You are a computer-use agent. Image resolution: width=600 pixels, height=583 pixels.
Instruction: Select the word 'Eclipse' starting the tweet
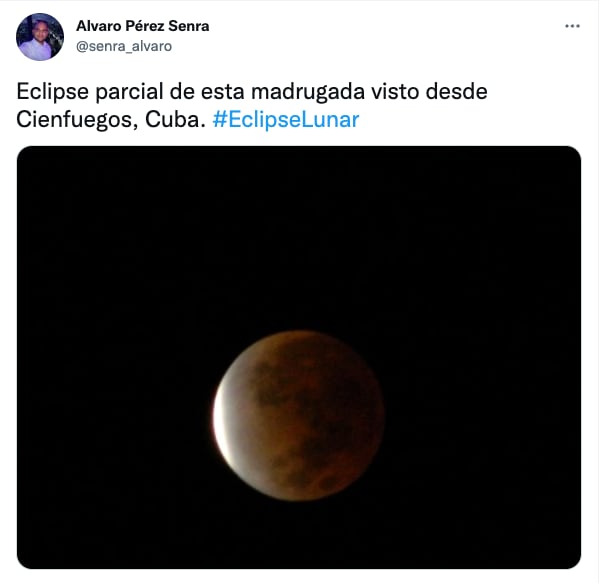coord(52,91)
